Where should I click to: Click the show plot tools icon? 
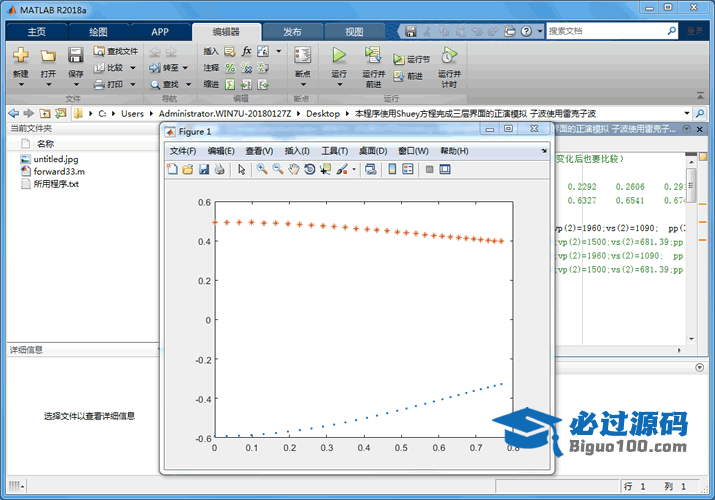pyautogui.click(x=445, y=170)
